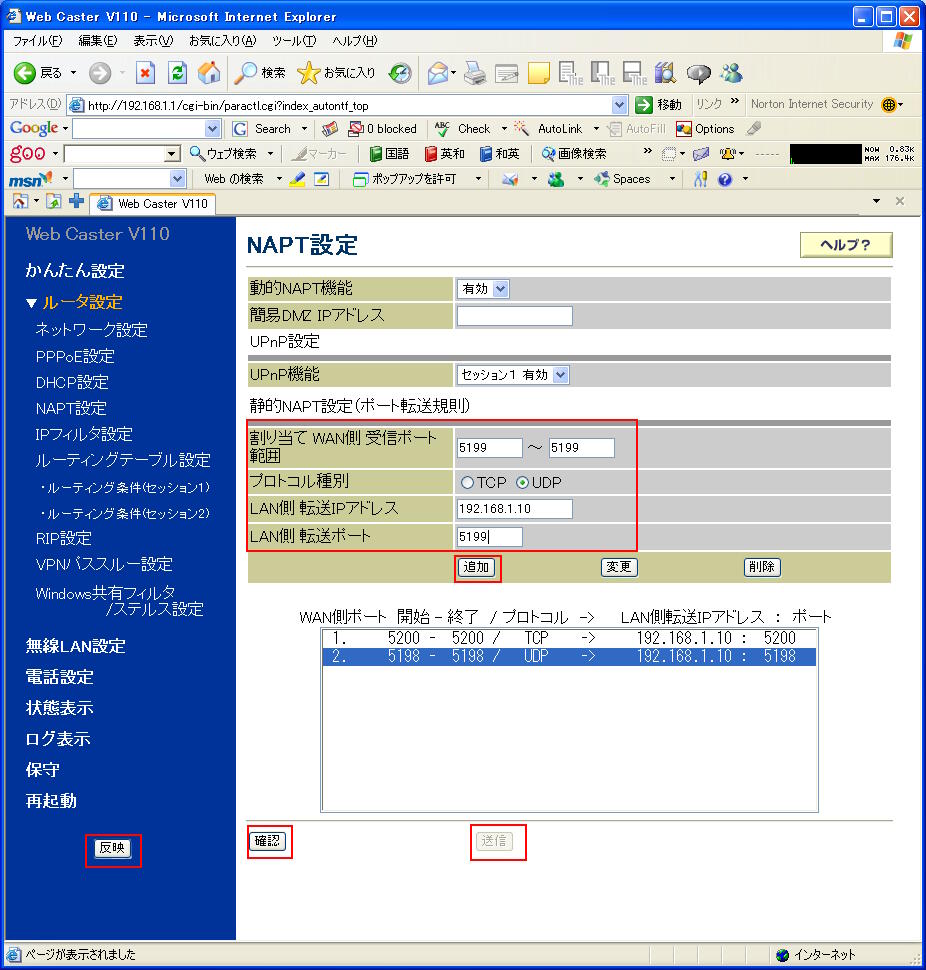Open the Favorites star icon (お気に入り)
Screen dimensions: 926x970
tap(308, 73)
